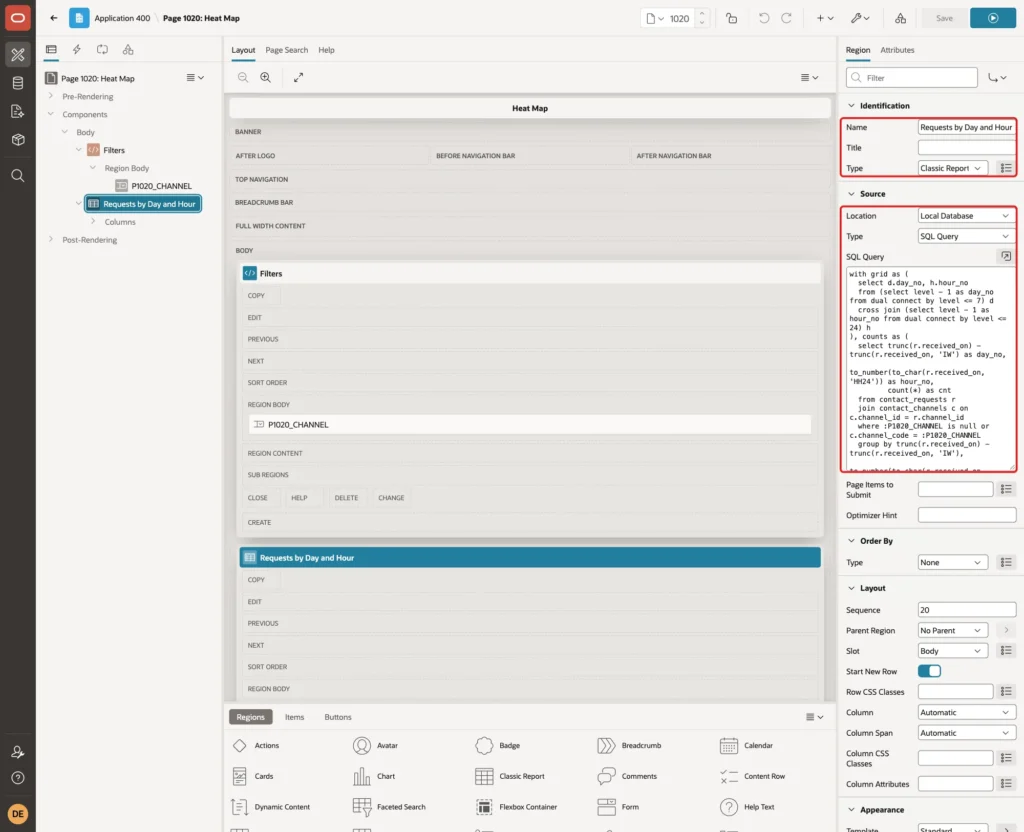This screenshot has height=832, width=1024.
Task: Select the Avatar region in gallery
Action: [x=375, y=745]
